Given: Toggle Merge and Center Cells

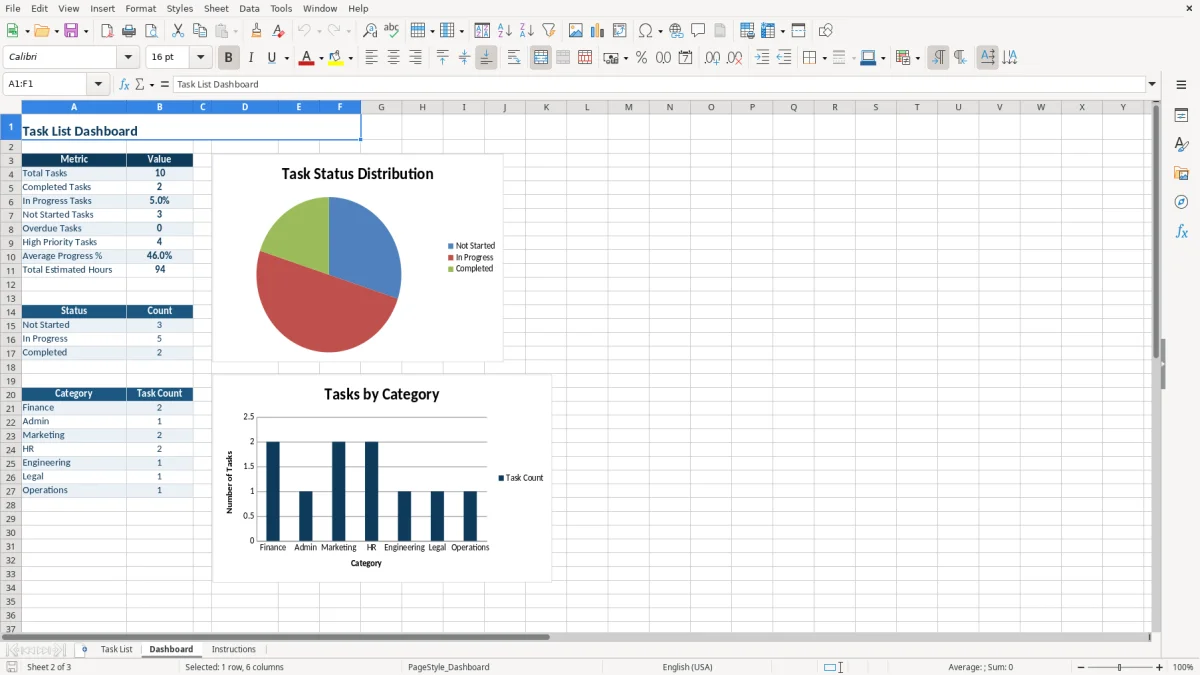Looking at the screenshot, I should point(541,58).
